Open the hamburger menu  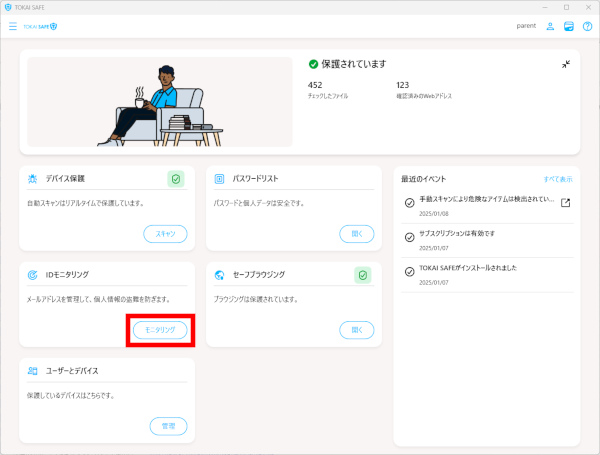[x=13, y=26]
